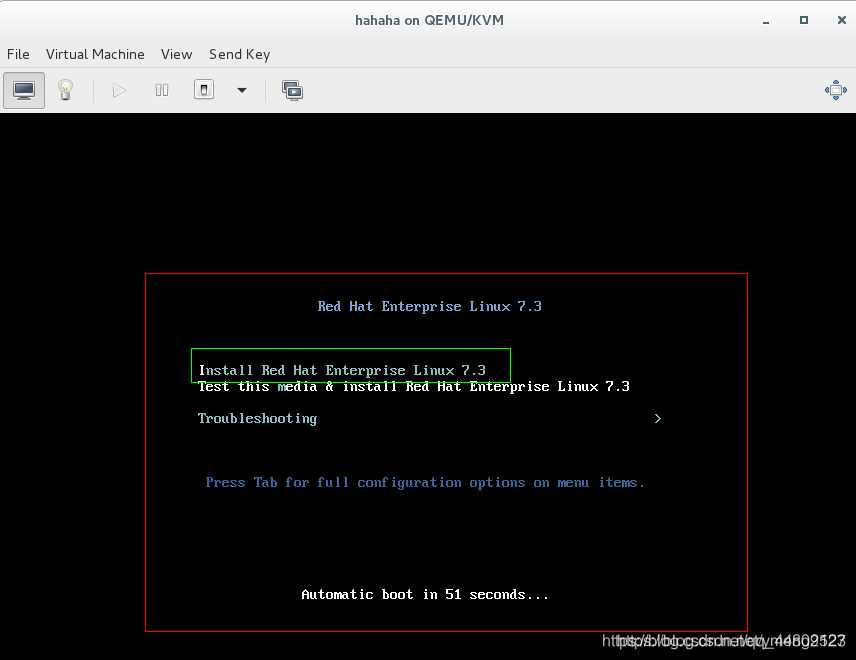Click Red Hat Enterprise Linux 7.3 heading

coord(430,306)
